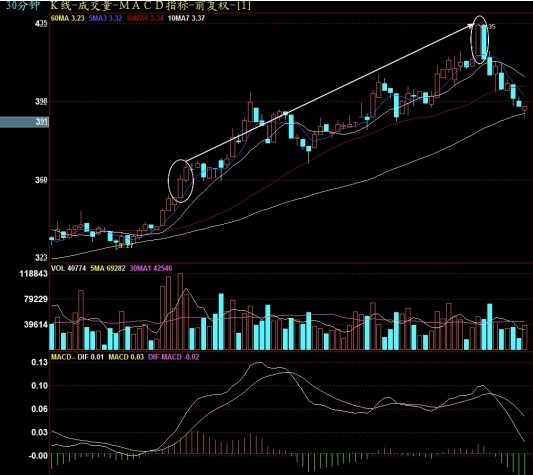
Task: Select the blue 5MA3 3.32 indicator label
Action: click(105, 18)
